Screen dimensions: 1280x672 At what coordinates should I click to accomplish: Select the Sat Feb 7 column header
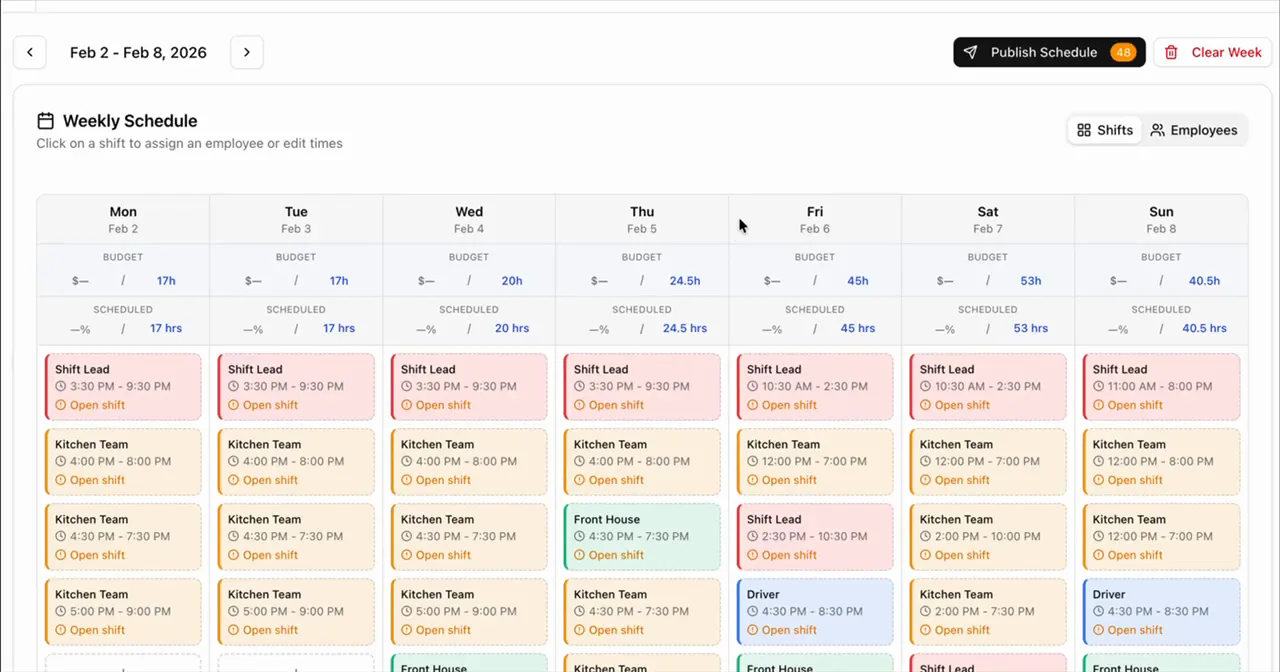pos(988,219)
